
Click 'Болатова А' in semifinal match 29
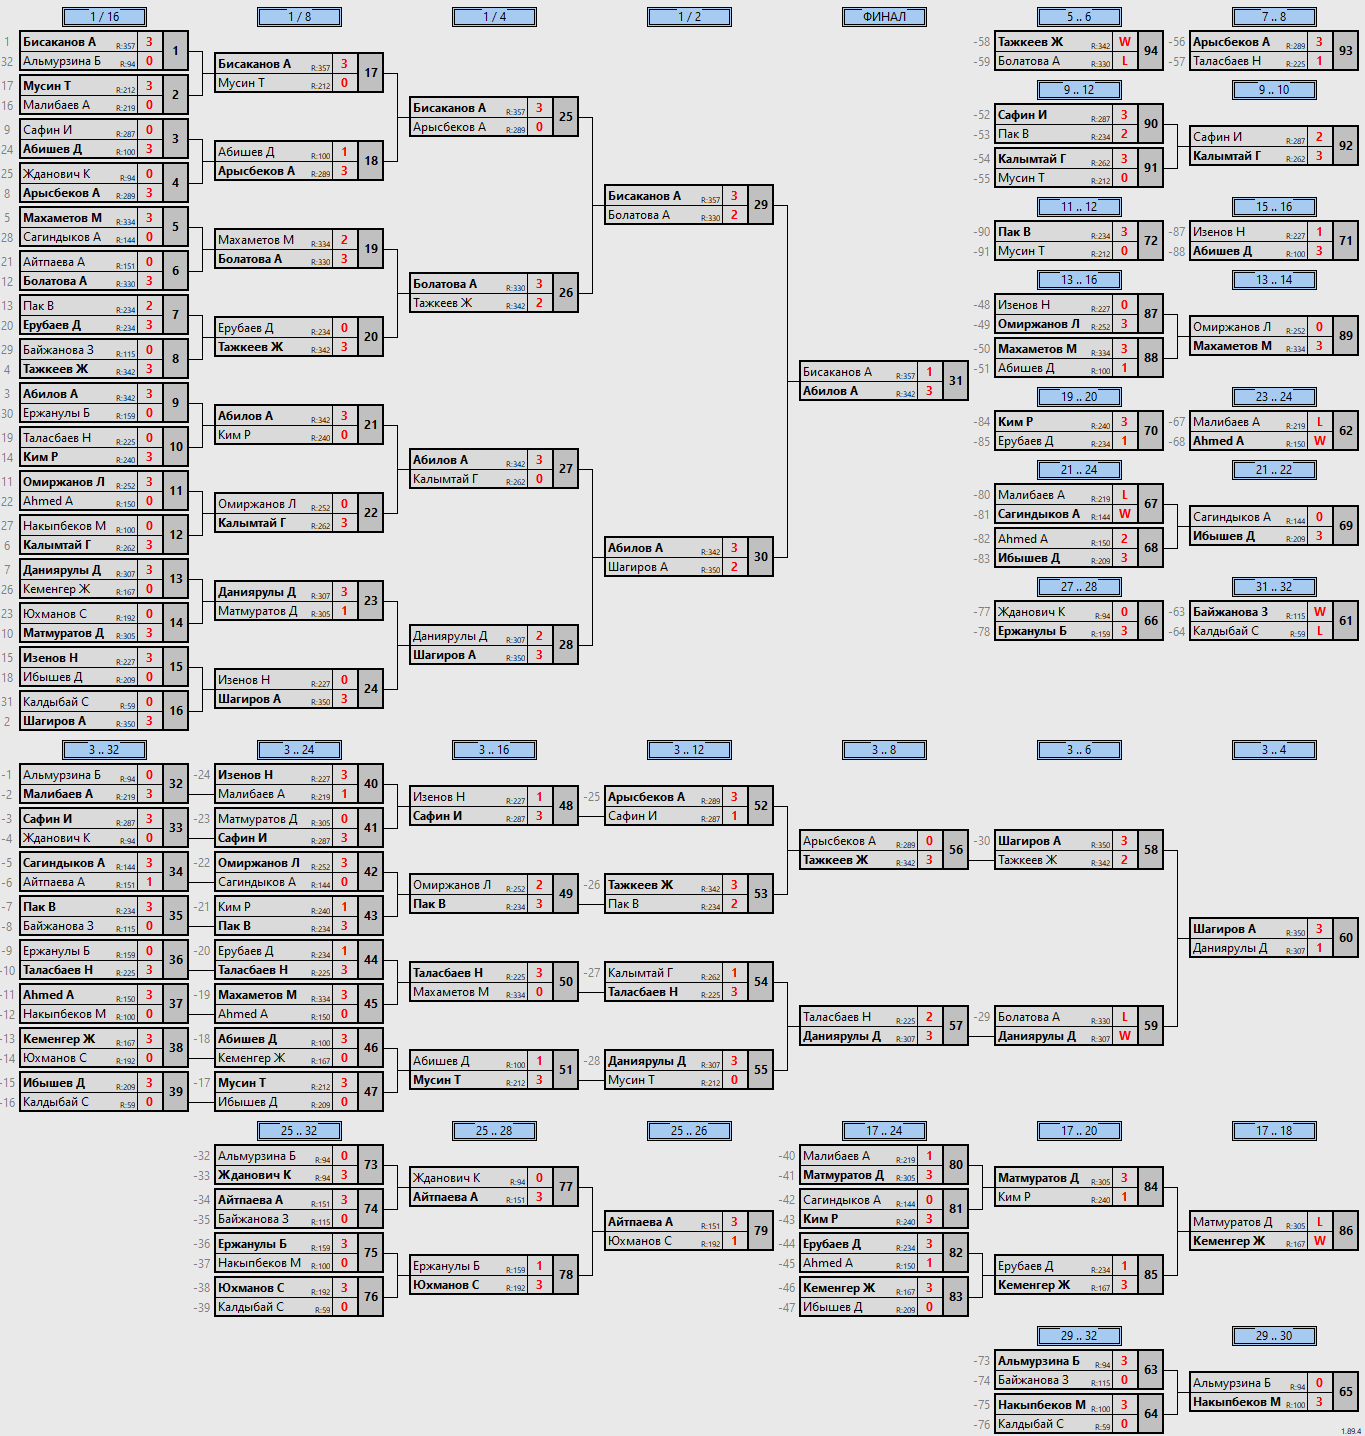tap(639, 215)
